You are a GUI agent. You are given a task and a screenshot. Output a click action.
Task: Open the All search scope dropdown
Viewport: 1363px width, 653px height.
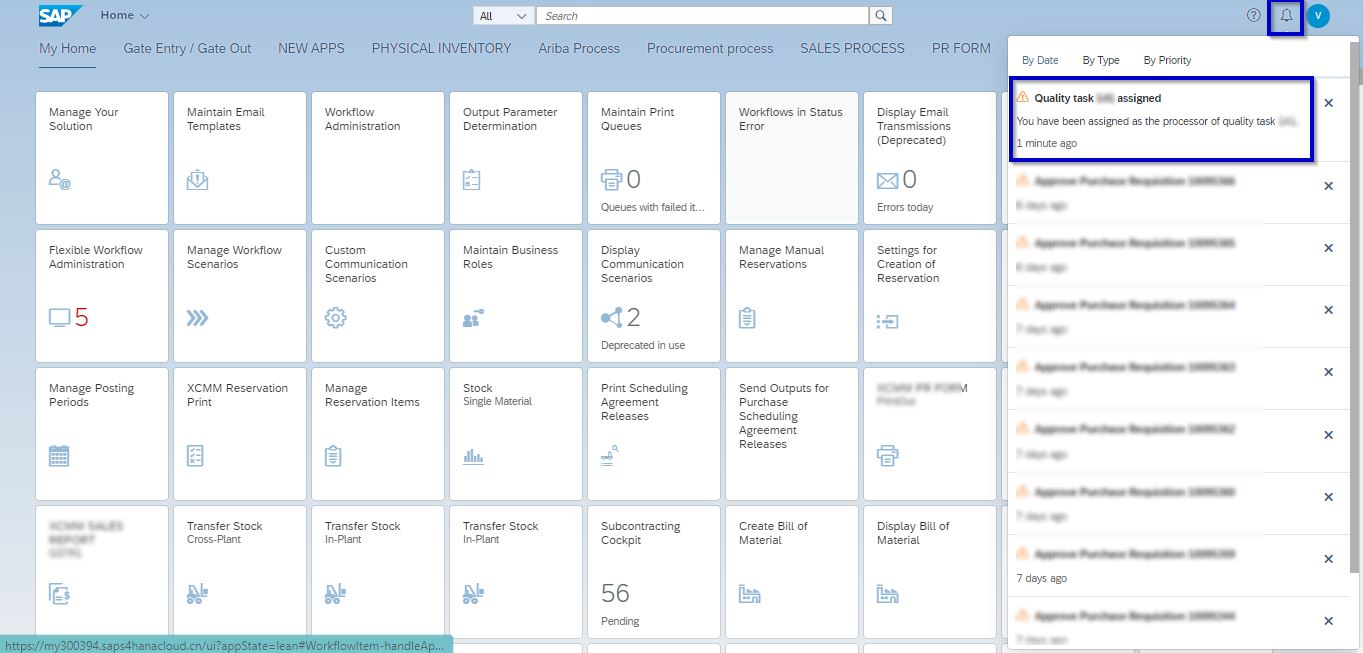503,16
